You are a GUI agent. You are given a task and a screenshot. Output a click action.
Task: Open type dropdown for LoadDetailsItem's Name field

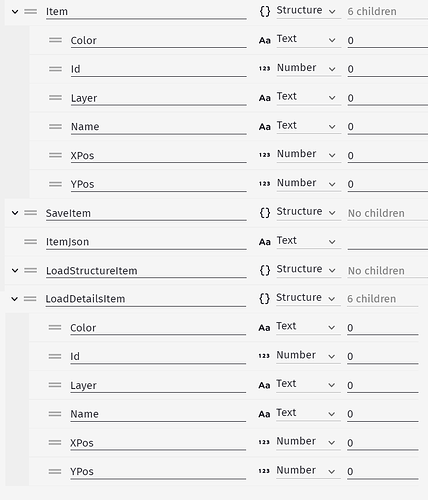(x=308, y=413)
